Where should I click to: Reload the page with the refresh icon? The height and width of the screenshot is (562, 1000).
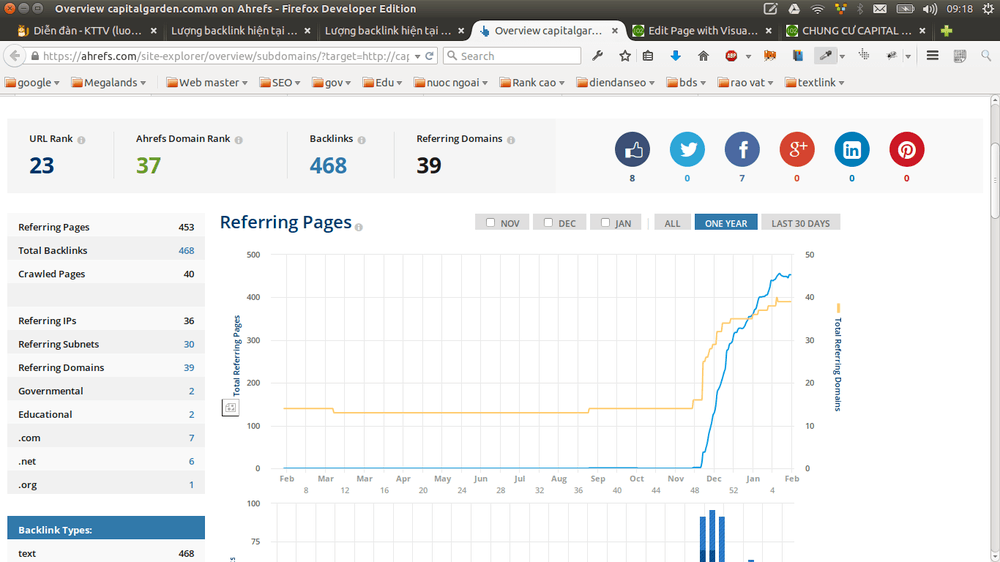(x=430, y=56)
